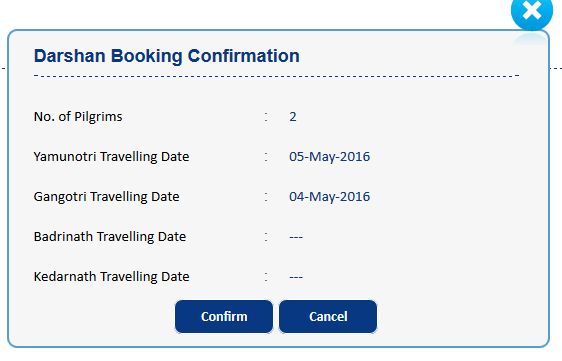Click the No. of Pilgrims label
This screenshot has height=361, width=562.
click(78, 117)
